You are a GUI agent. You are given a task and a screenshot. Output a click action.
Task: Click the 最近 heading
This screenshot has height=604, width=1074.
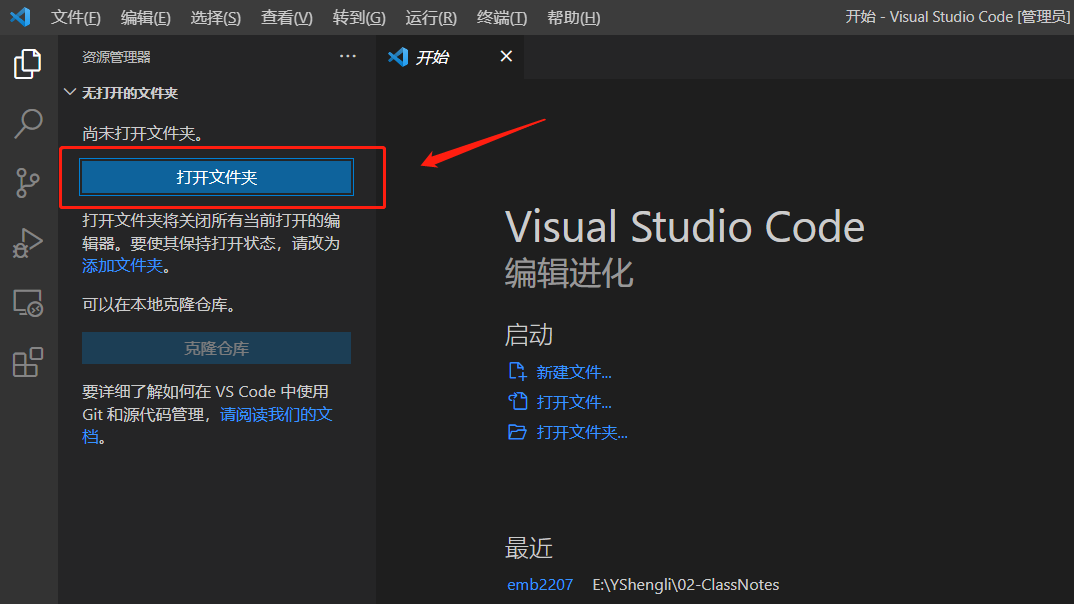click(528, 549)
